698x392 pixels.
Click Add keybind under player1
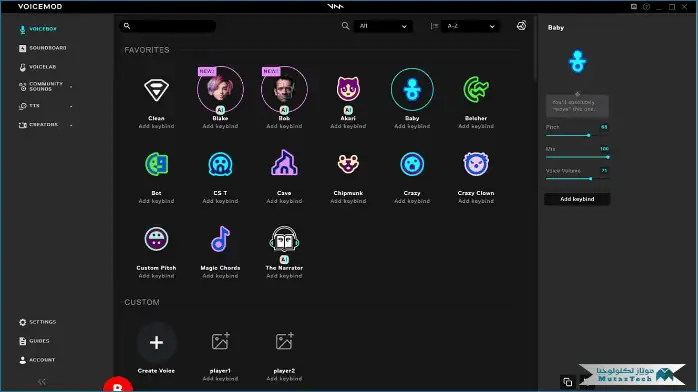point(220,379)
